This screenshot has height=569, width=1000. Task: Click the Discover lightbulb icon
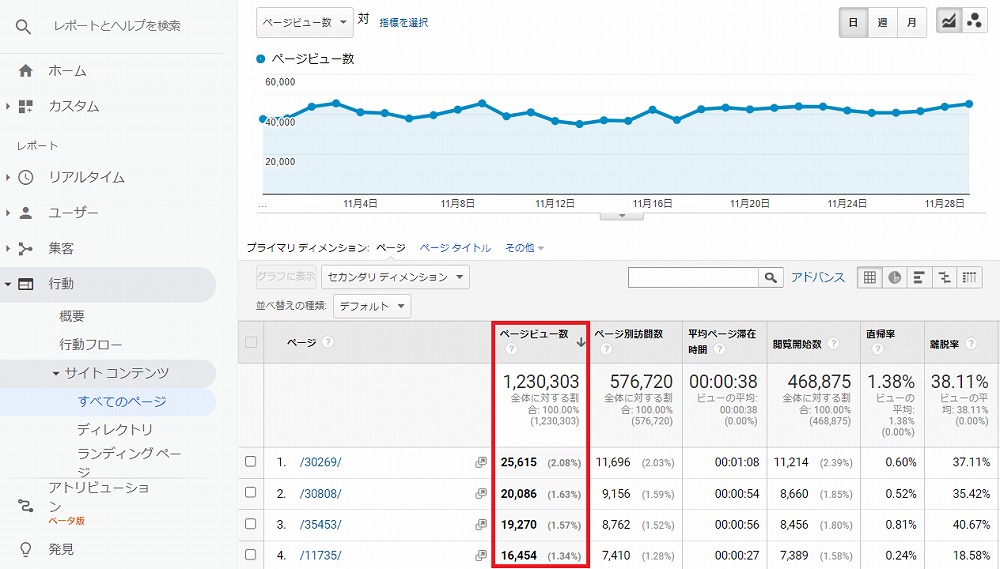pos(26,549)
